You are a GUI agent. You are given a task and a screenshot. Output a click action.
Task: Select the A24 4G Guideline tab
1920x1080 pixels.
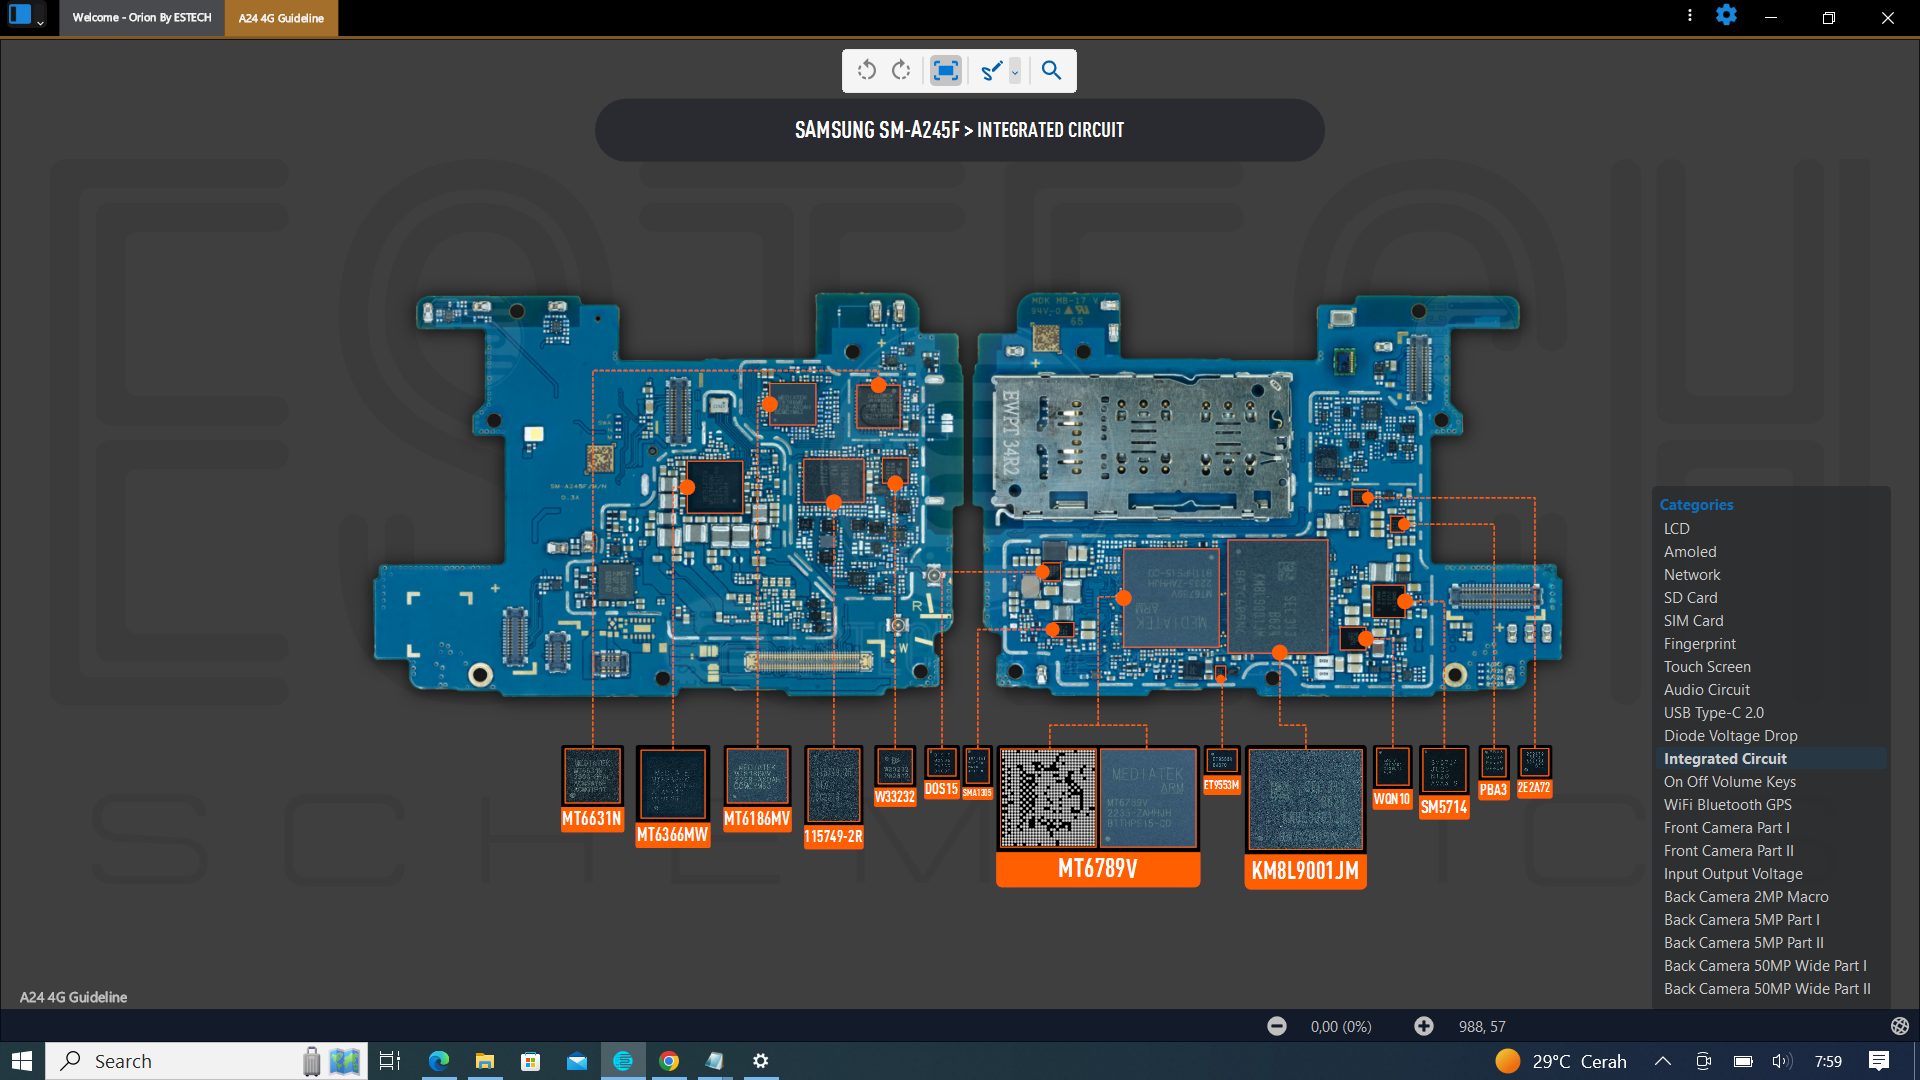[x=281, y=18]
